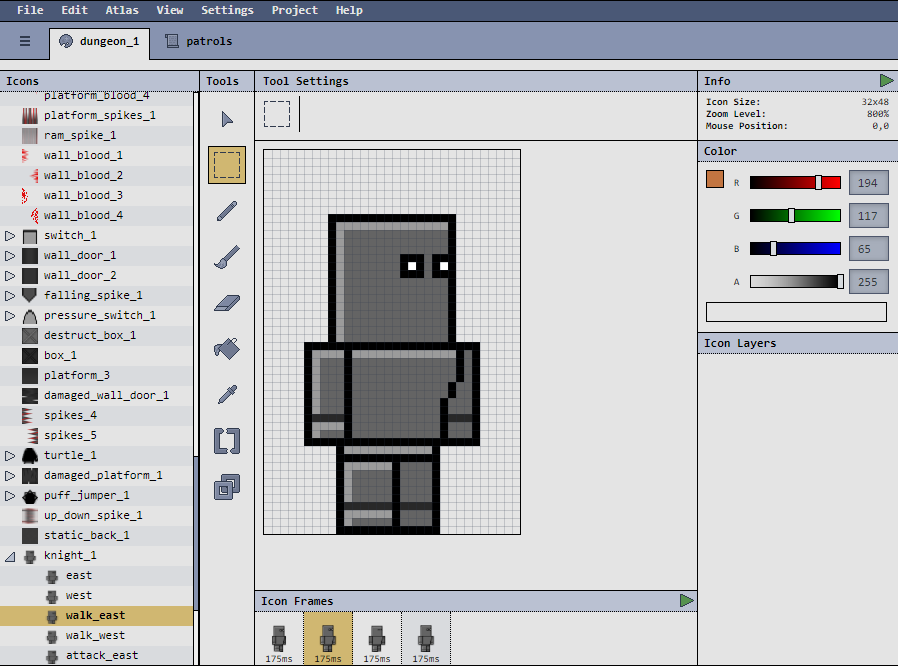898x666 pixels.
Task: Expand the puff_jumper_1 tree node
Action: [10, 495]
